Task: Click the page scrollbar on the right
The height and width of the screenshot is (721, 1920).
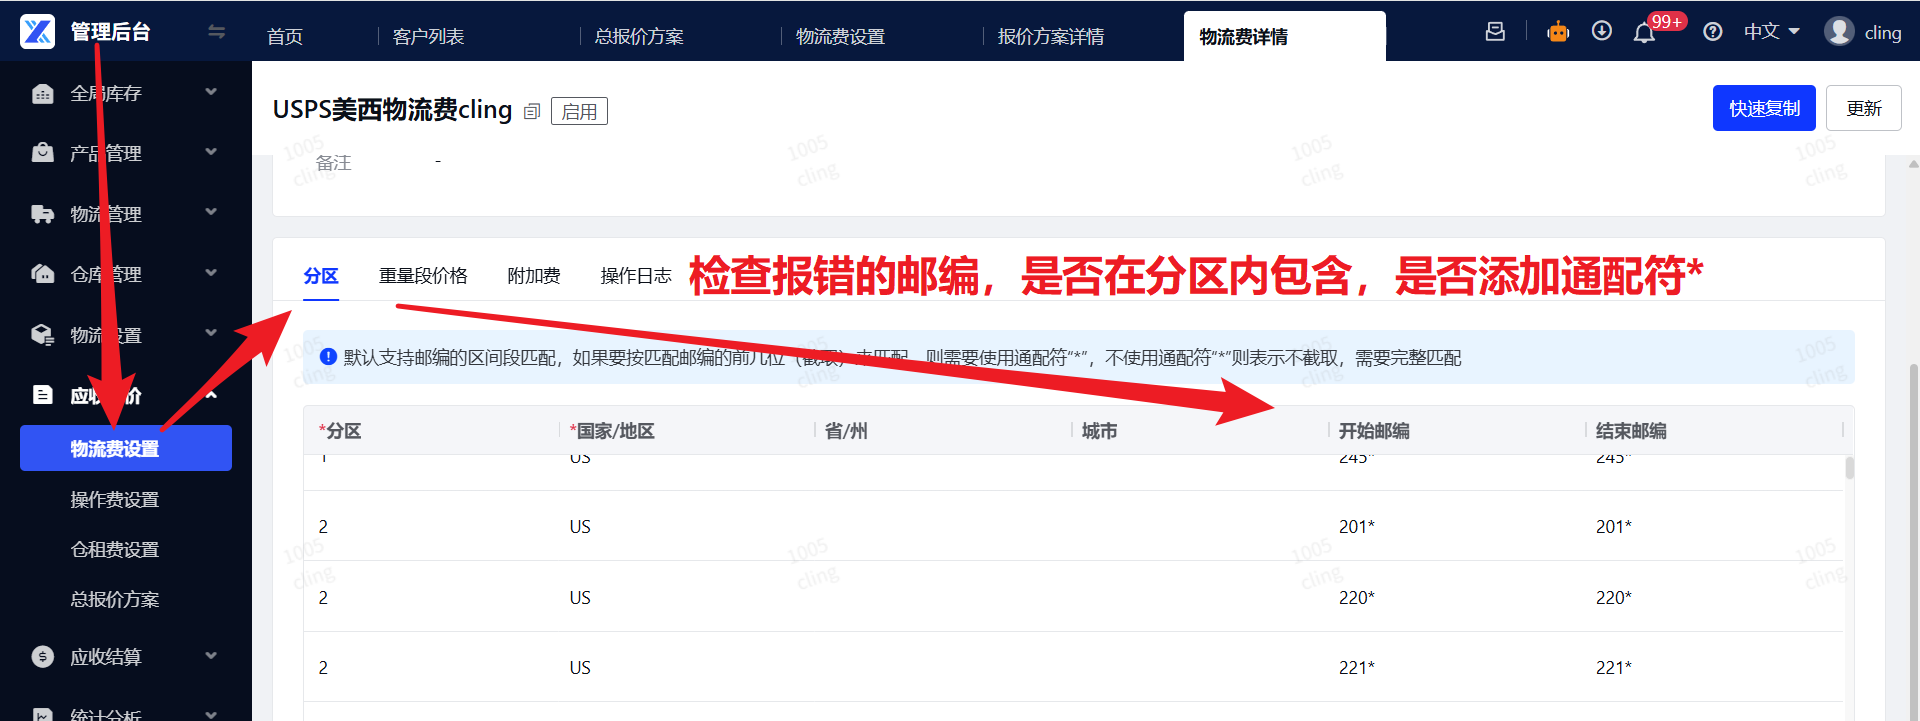Action: coord(1914,540)
